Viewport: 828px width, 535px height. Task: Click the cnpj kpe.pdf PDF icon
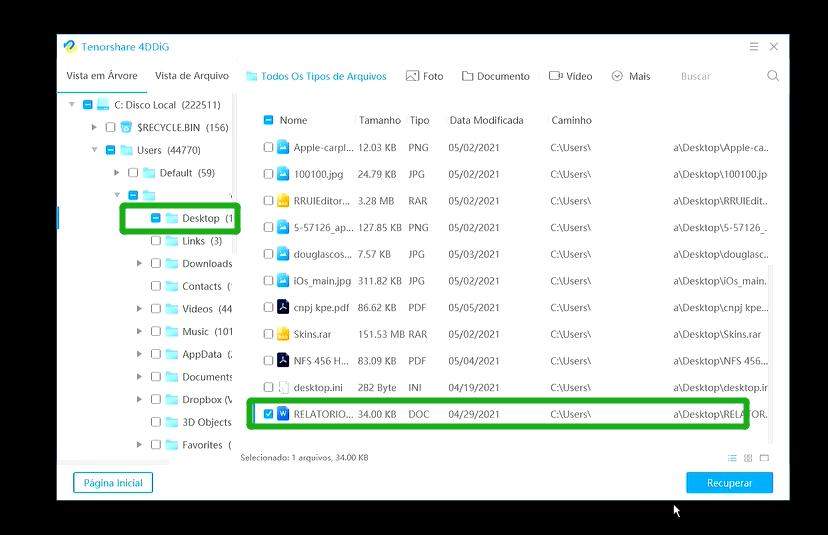point(283,307)
